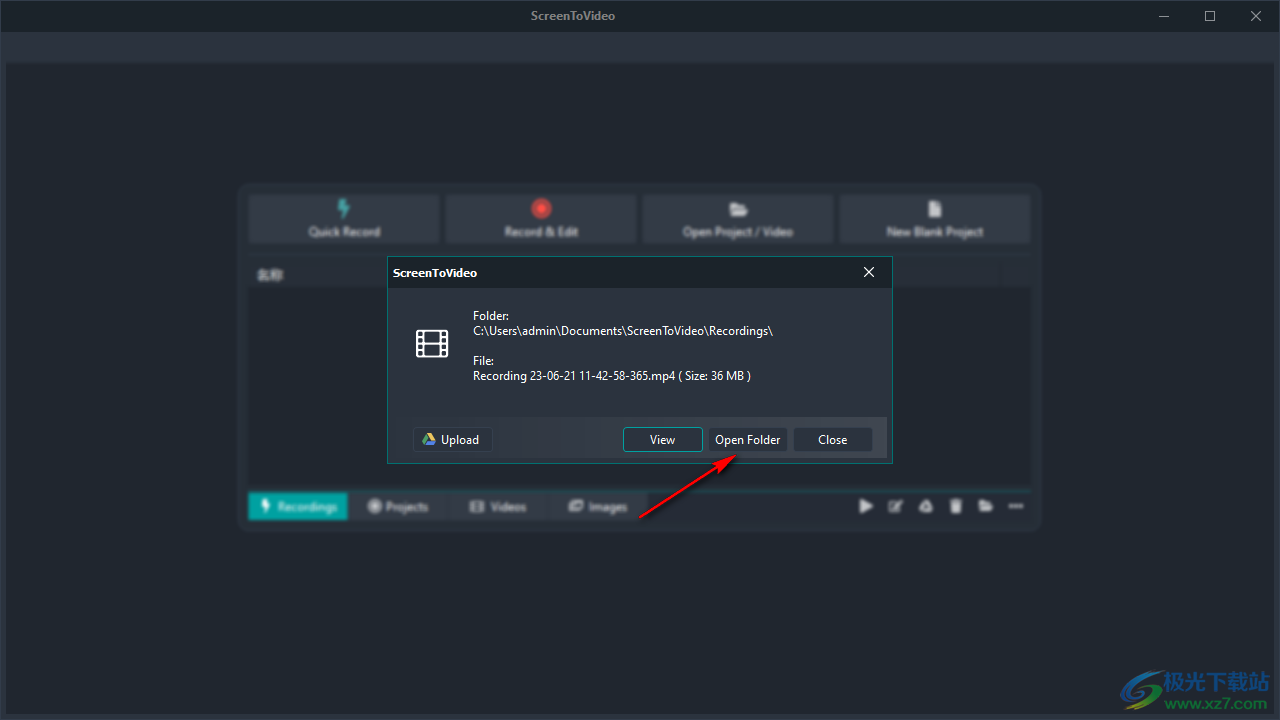Upload the recording to Google Drive
Image resolution: width=1280 pixels, height=720 pixels.
click(x=452, y=440)
